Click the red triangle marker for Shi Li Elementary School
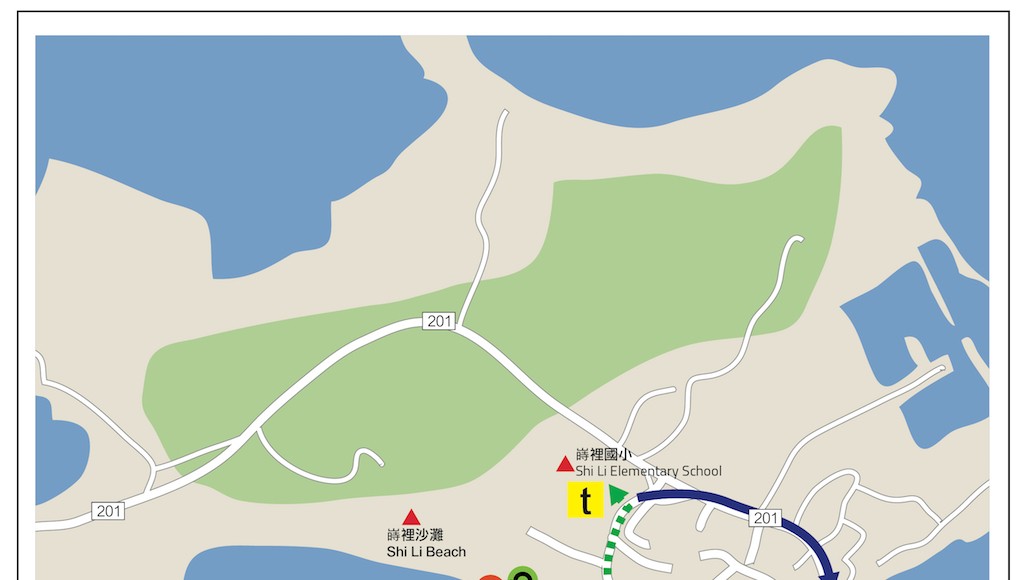Image resolution: width=1024 pixels, height=580 pixels. [565, 464]
